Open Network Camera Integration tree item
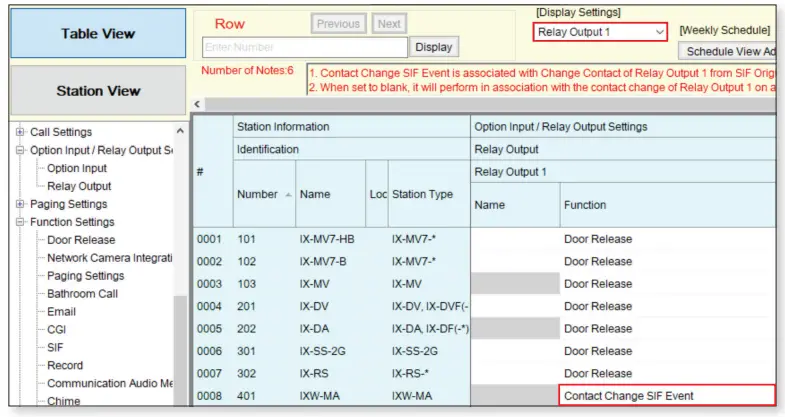Screen dimensions: 785x417 110,258
